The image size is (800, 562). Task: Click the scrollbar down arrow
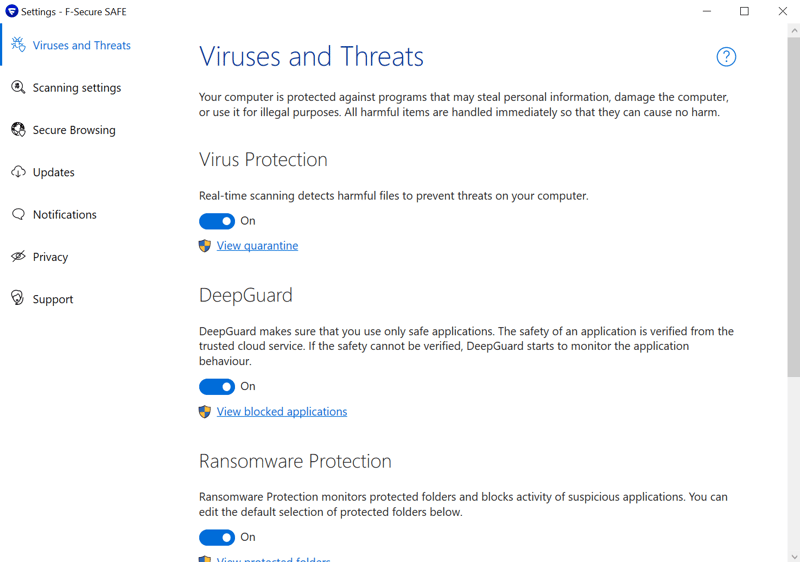793,556
